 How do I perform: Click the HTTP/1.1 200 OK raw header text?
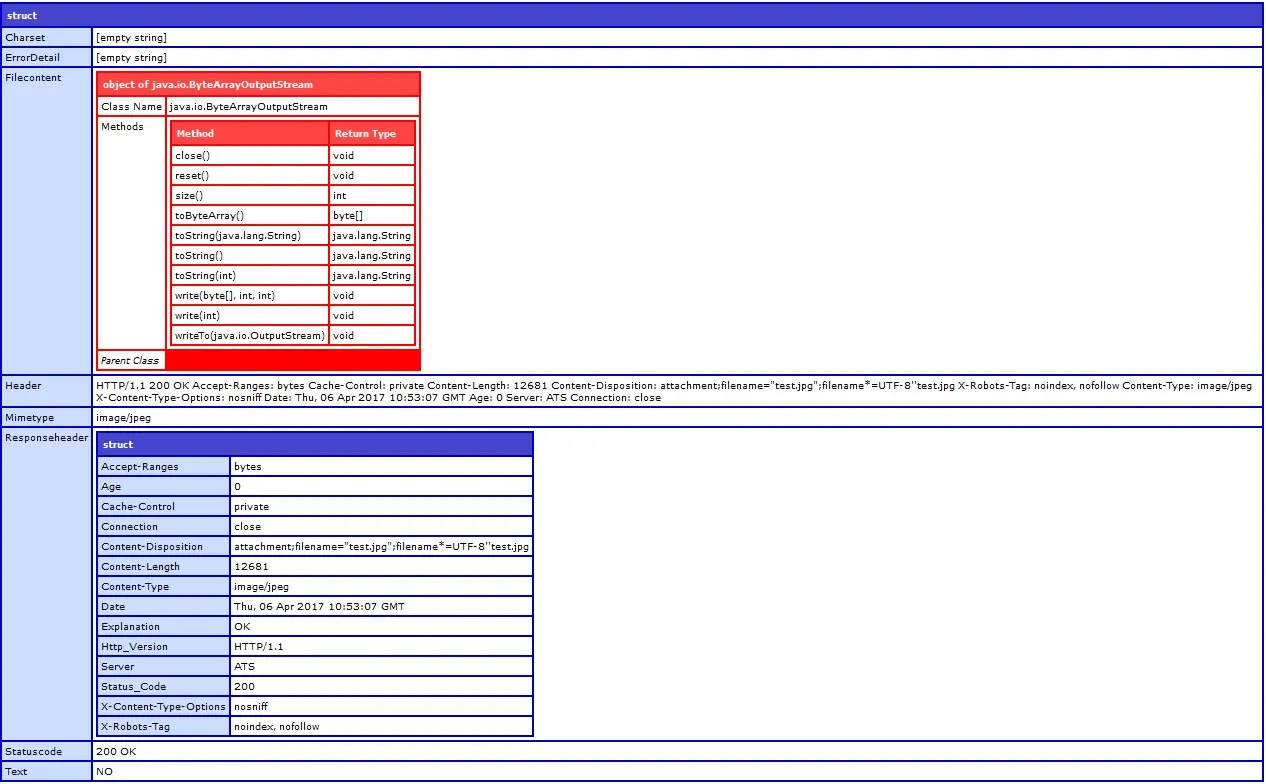pyautogui.click(x=673, y=391)
